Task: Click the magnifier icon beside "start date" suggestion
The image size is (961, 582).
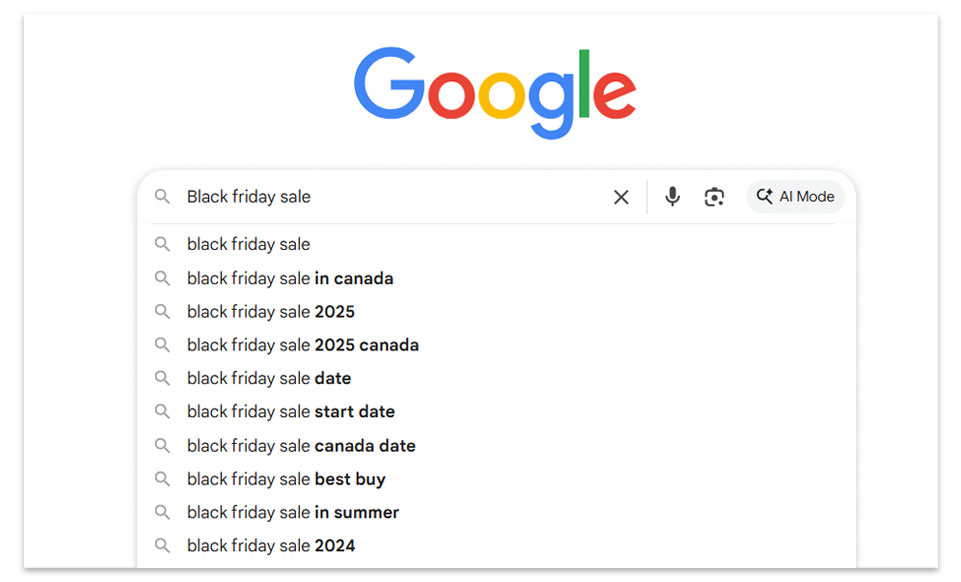Action: (162, 411)
